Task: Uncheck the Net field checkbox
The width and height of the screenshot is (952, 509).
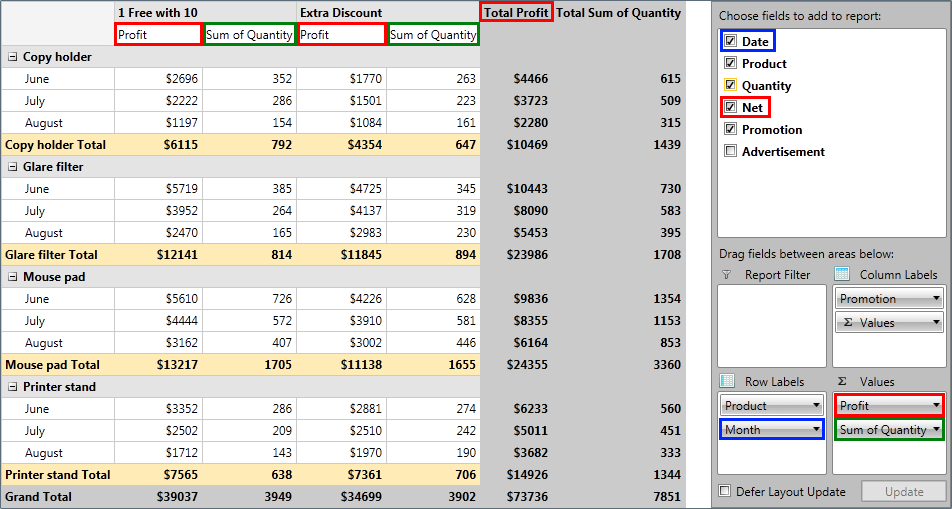Action: click(x=731, y=107)
